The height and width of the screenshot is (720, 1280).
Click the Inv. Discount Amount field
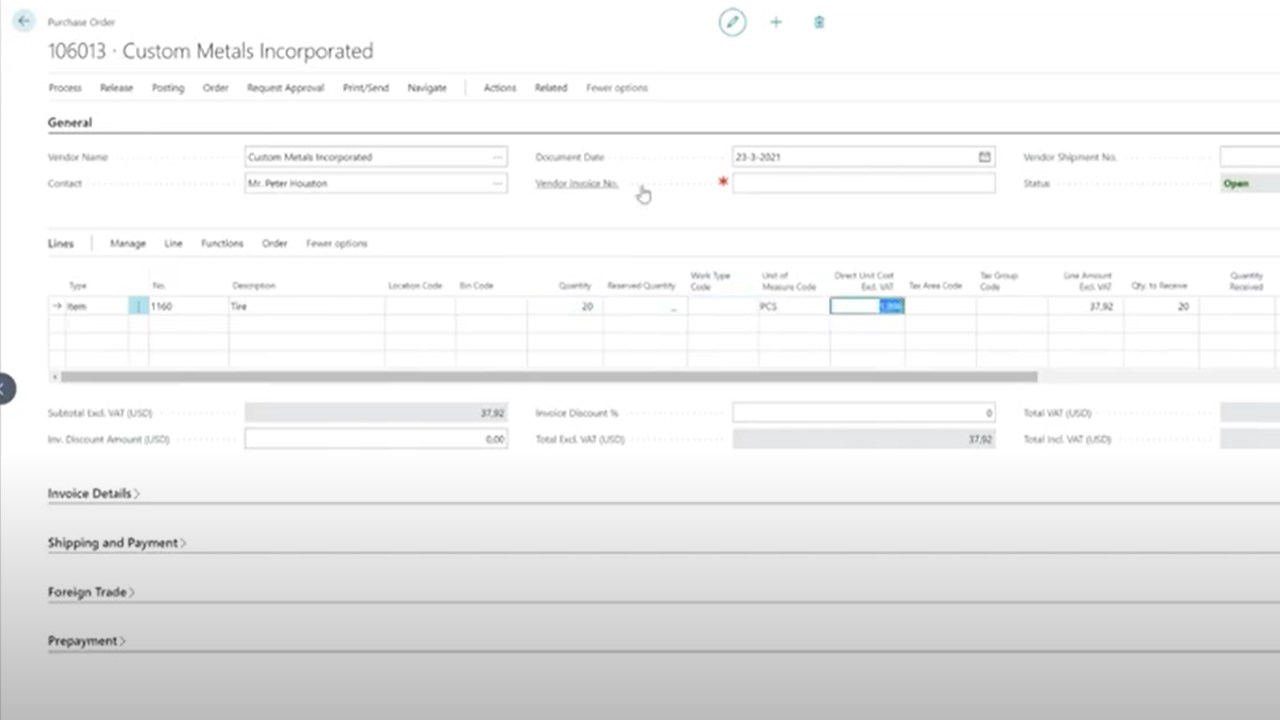pyautogui.click(x=376, y=439)
